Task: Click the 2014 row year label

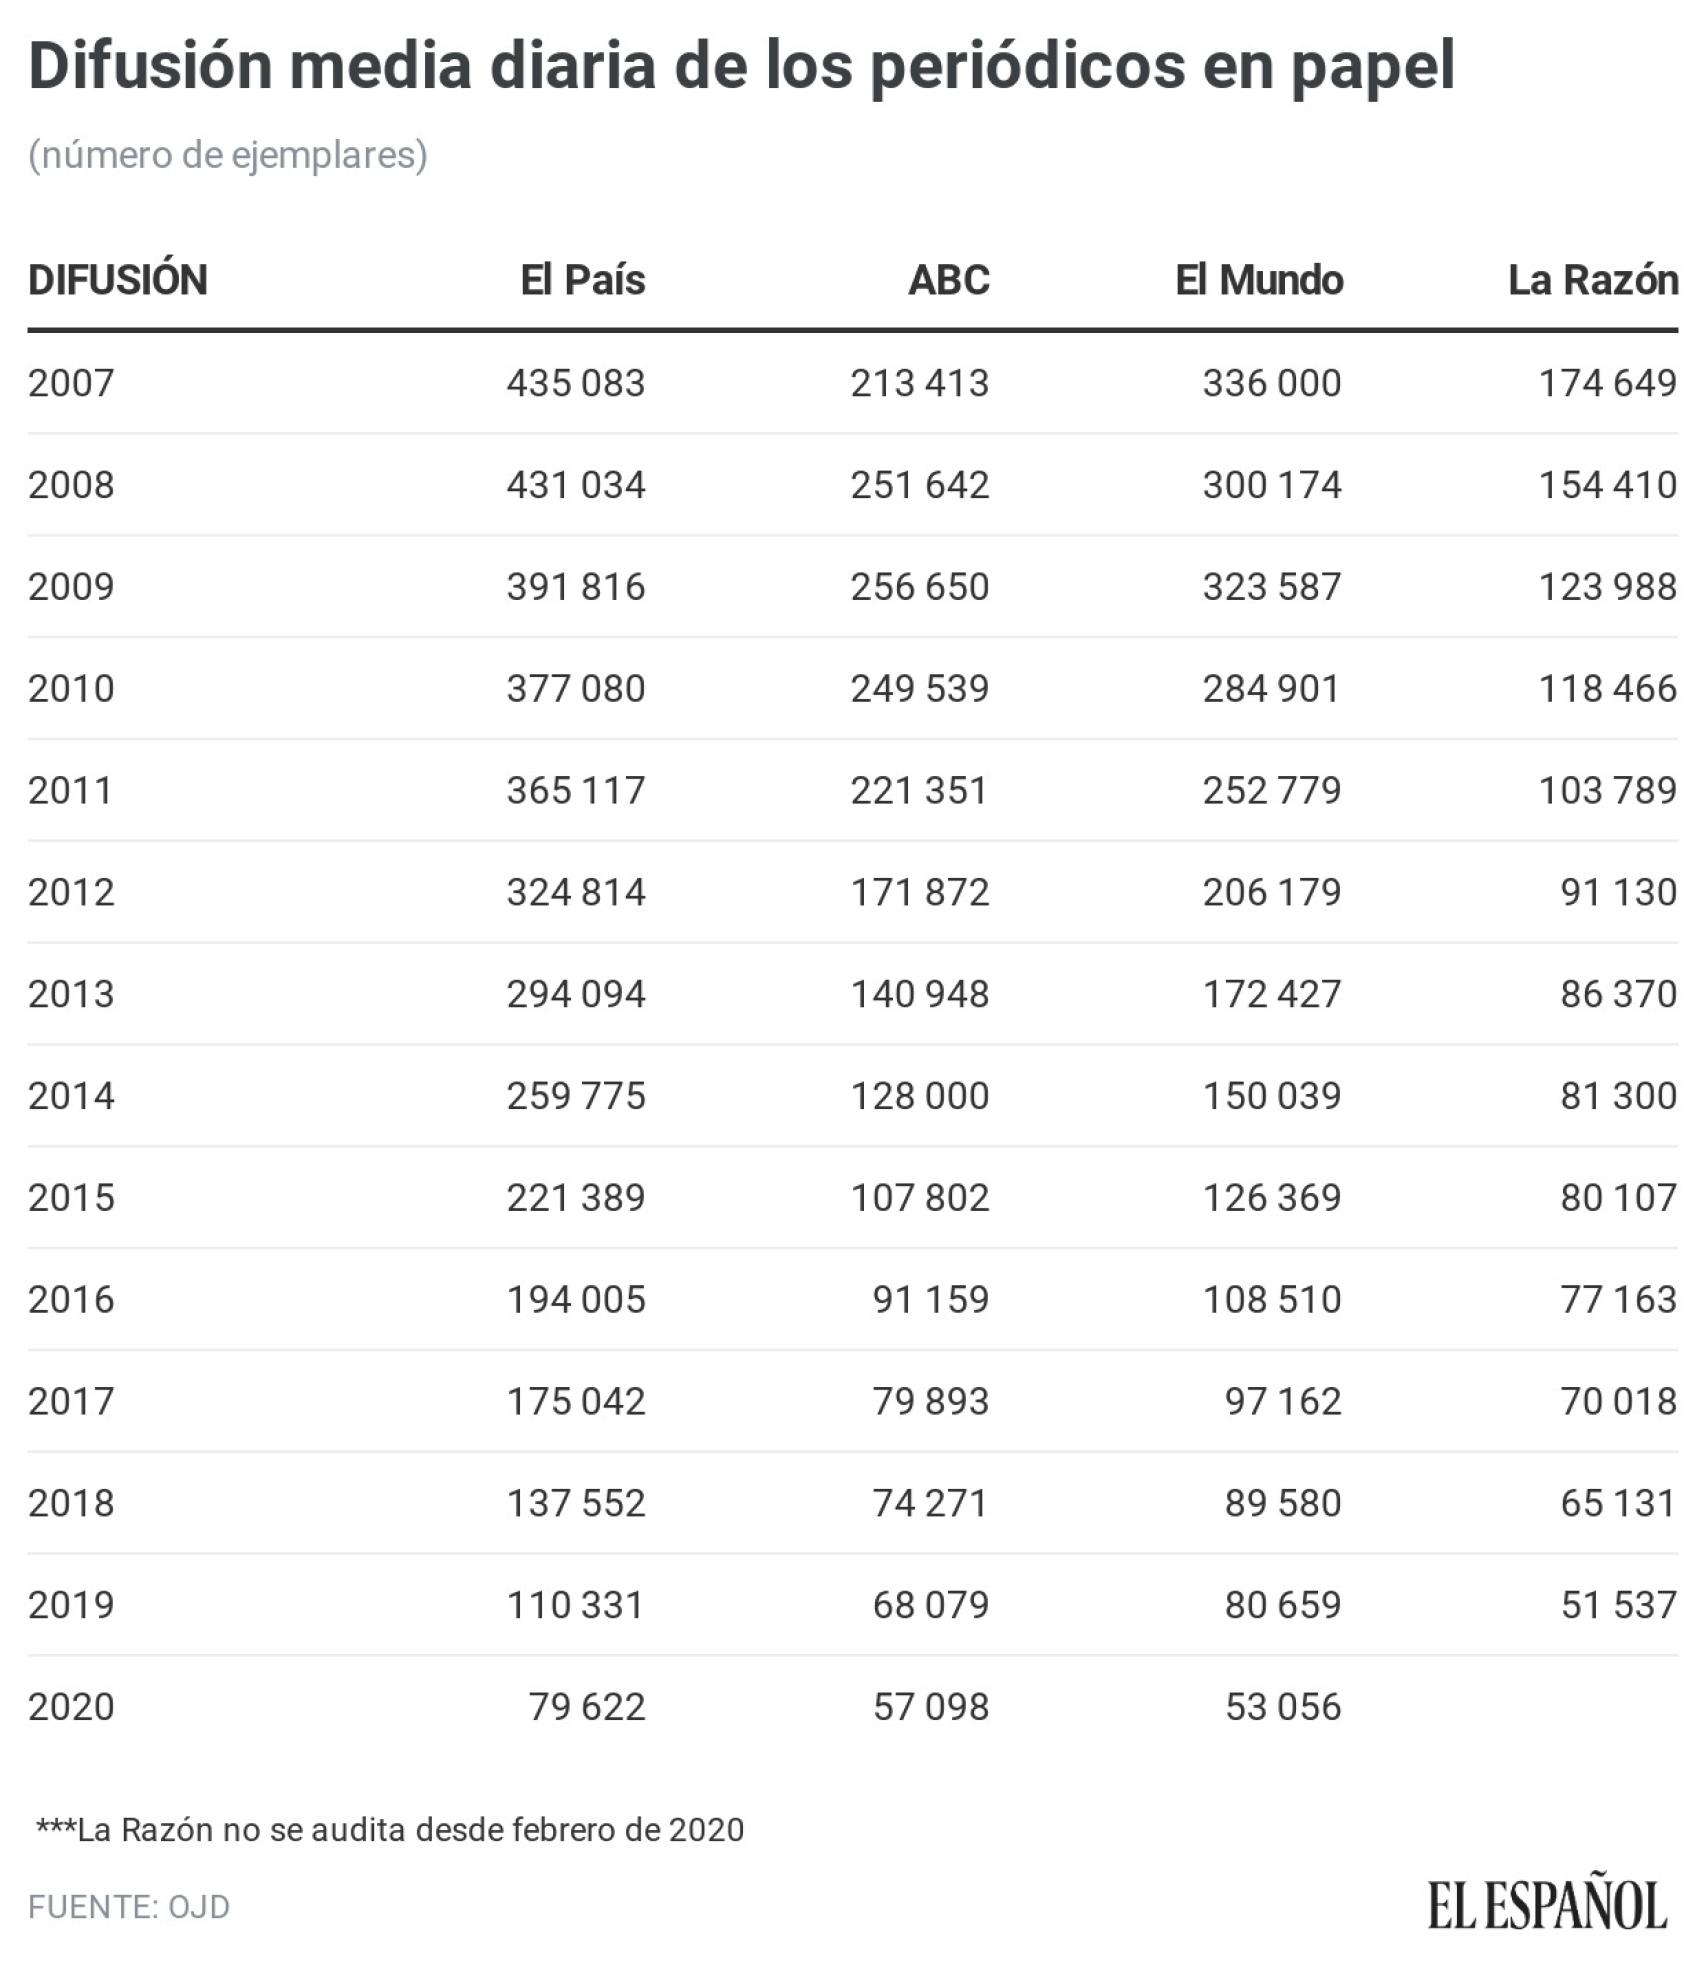Action: coord(71,1096)
